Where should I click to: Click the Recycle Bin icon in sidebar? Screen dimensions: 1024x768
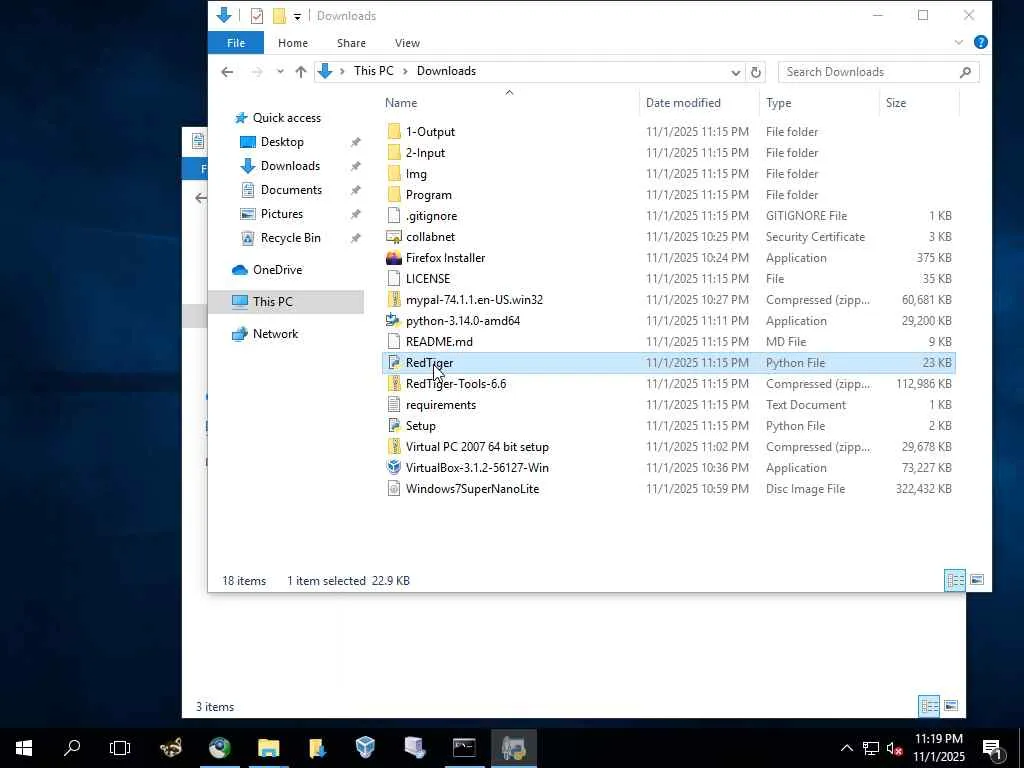(248, 238)
